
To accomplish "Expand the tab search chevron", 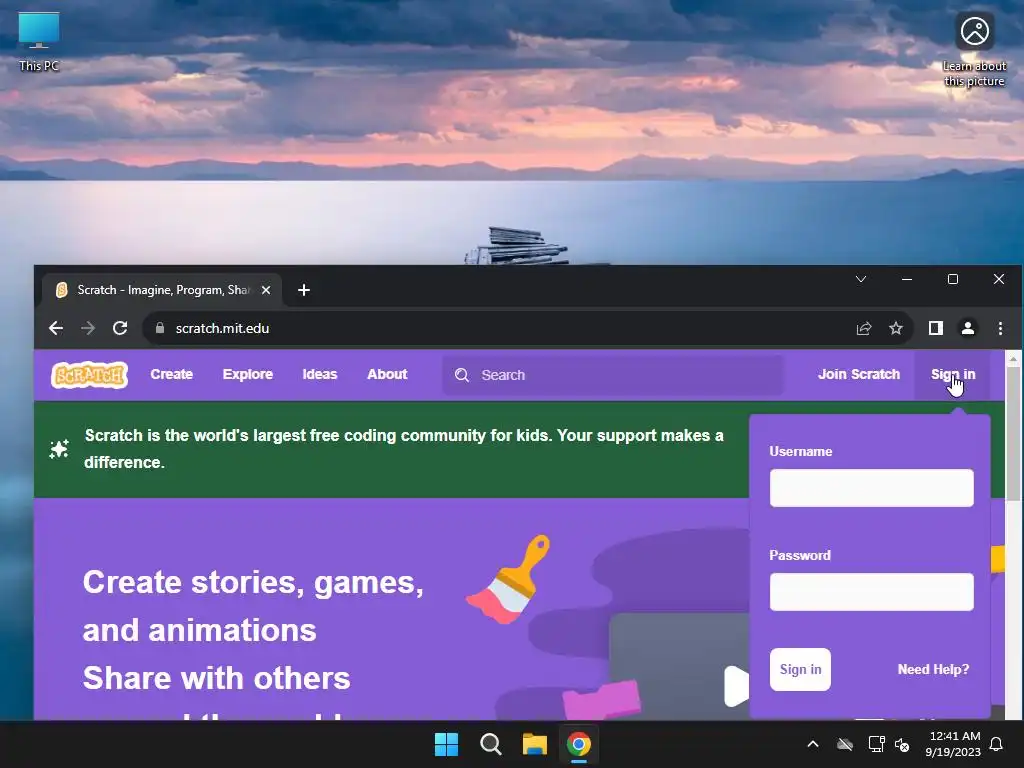I will pyautogui.click(x=861, y=279).
